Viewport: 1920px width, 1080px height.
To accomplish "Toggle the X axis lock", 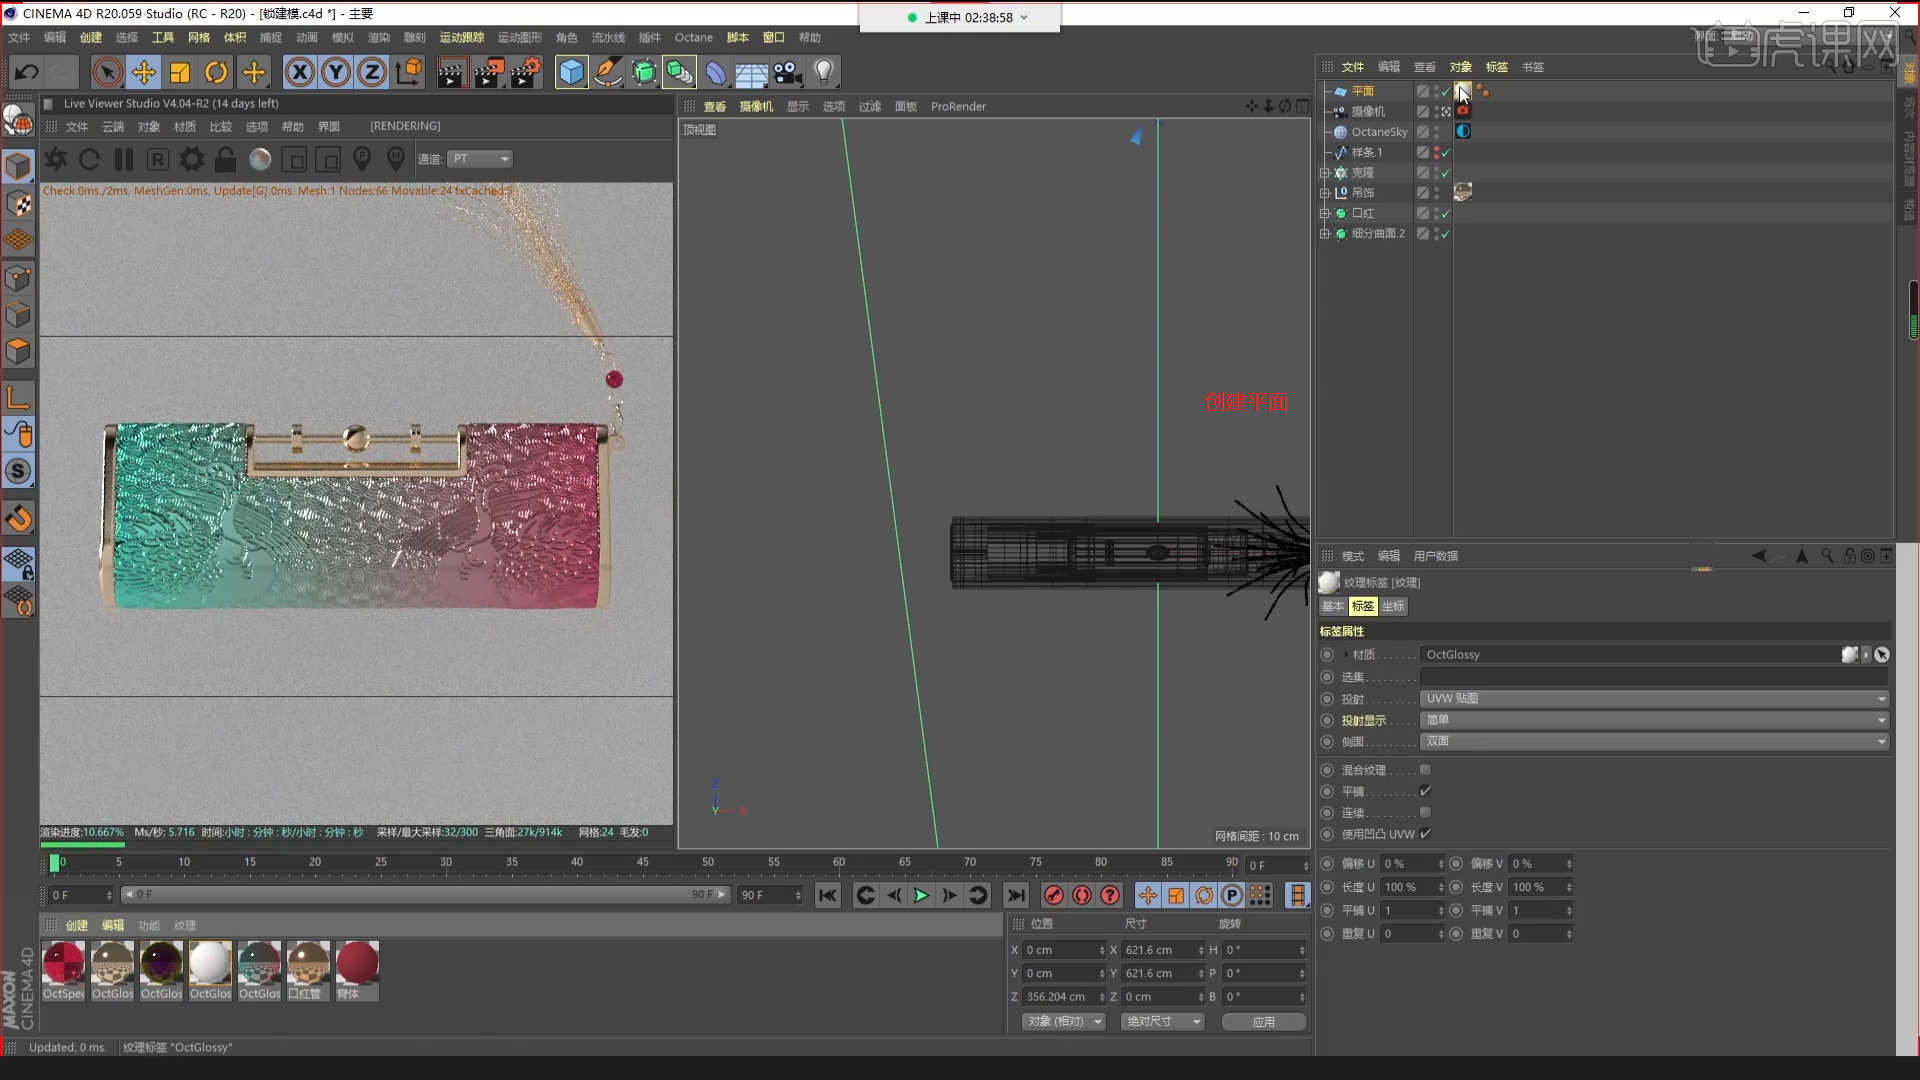I will coord(300,72).
